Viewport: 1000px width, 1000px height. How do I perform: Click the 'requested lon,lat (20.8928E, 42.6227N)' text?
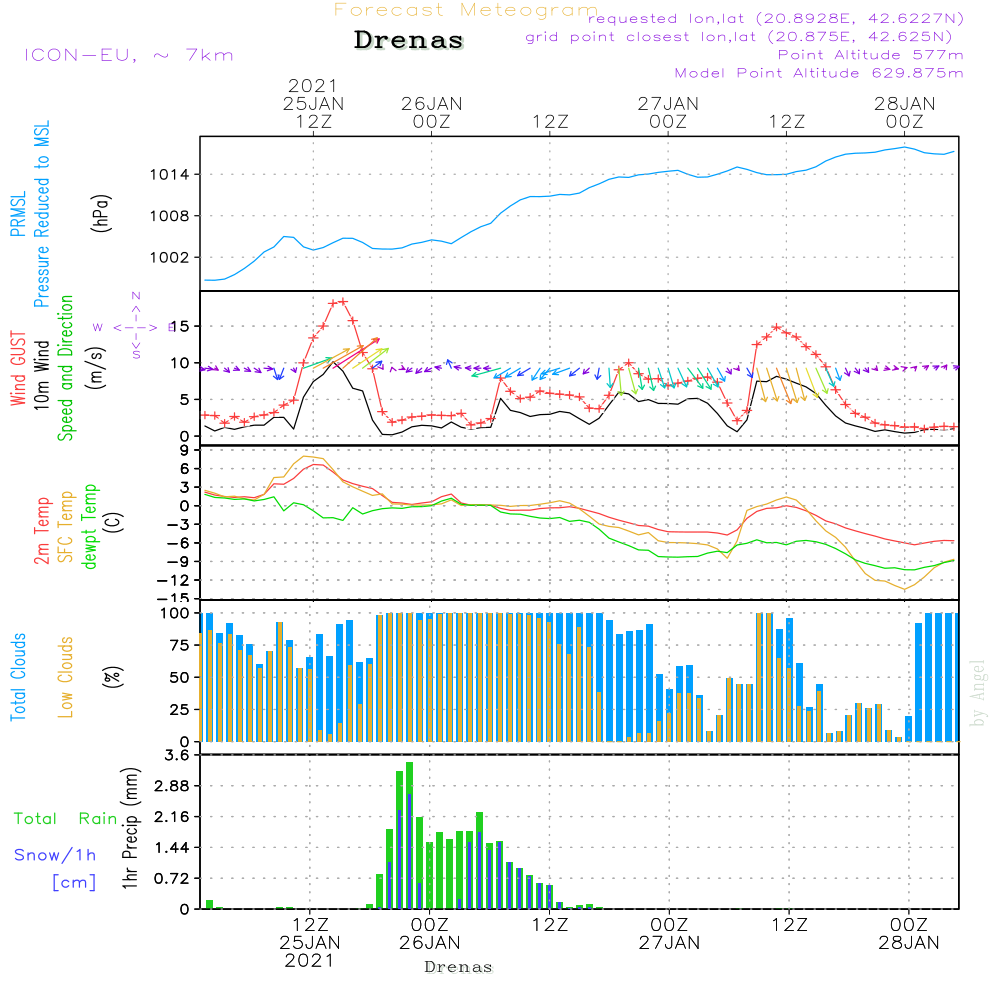[776, 19]
